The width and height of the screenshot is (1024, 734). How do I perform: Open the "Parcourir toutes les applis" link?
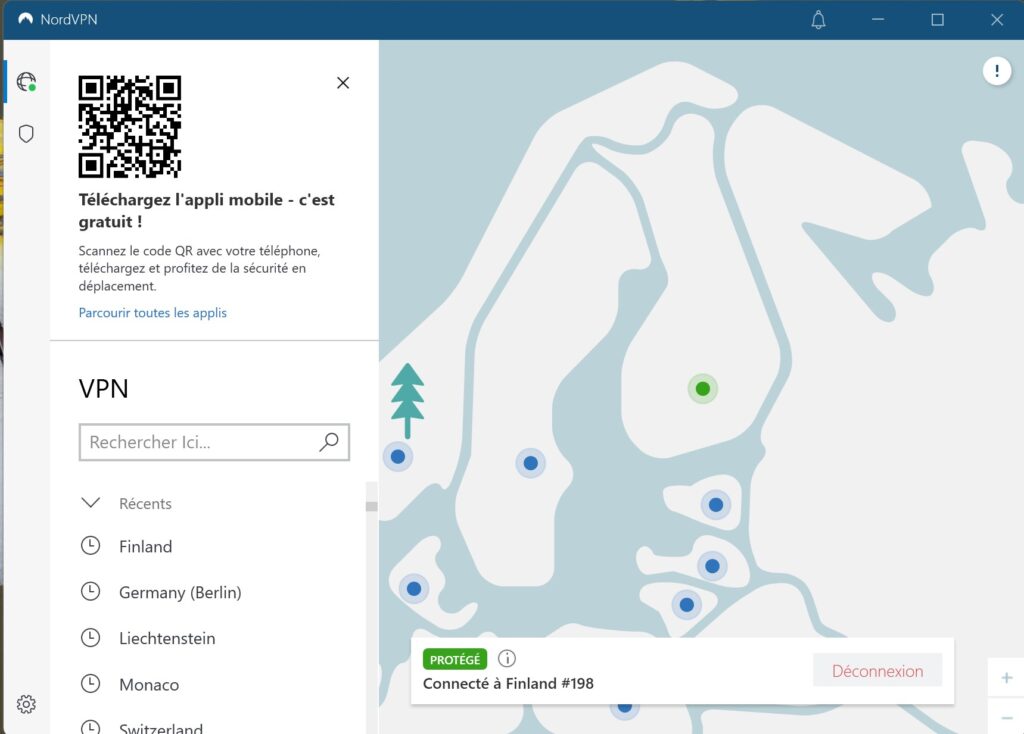click(153, 313)
